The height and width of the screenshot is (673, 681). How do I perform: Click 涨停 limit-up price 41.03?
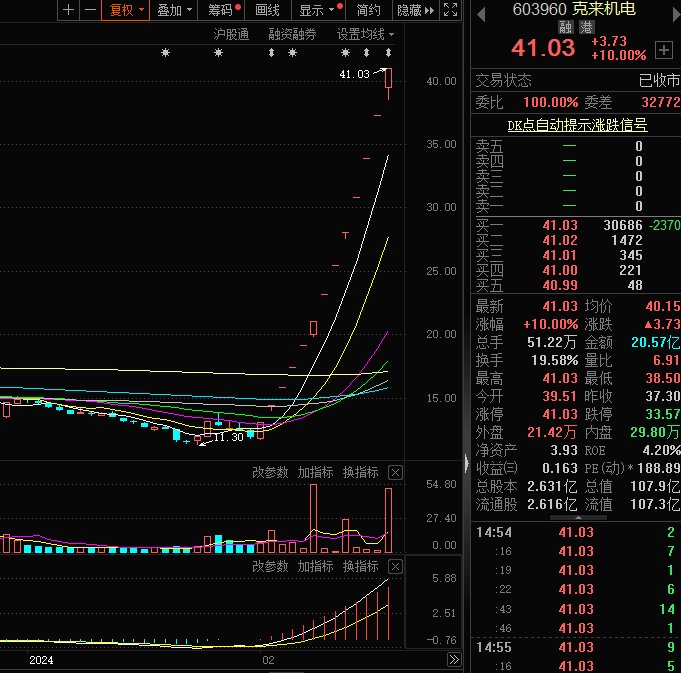coord(560,414)
